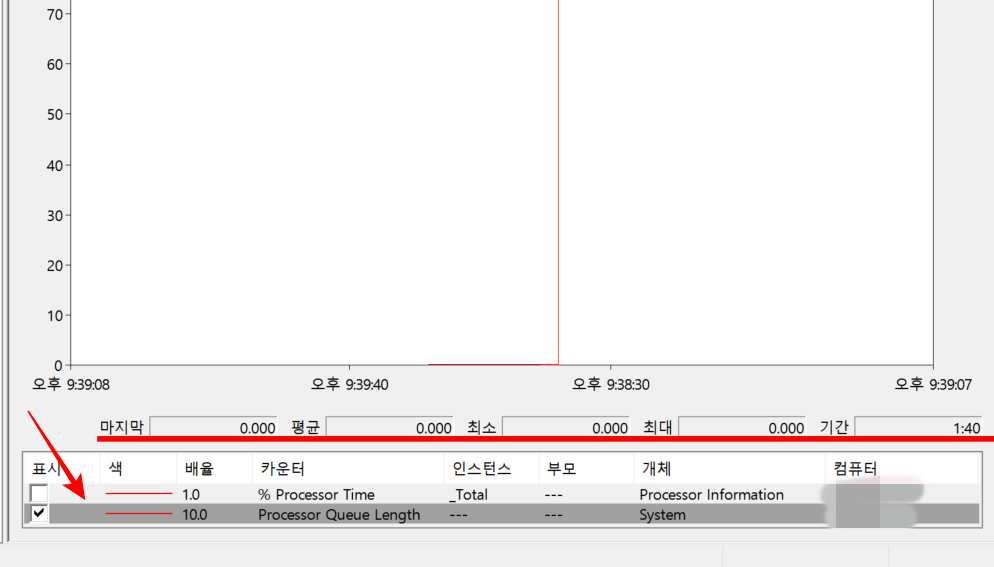This screenshot has height=567, width=994.
Task: Uncheck the Processor Queue Length checkbox
Action: click(39, 513)
